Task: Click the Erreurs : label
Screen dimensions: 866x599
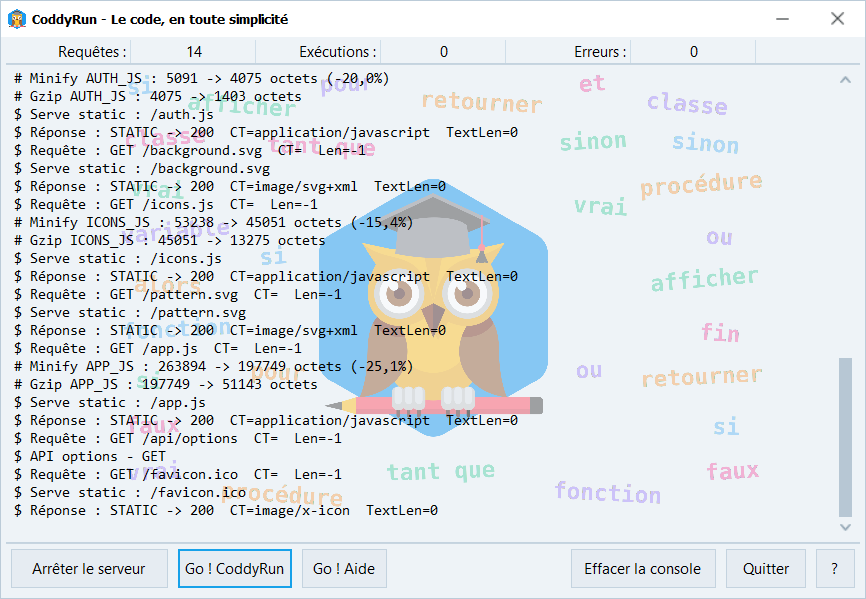Action: [x=600, y=52]
